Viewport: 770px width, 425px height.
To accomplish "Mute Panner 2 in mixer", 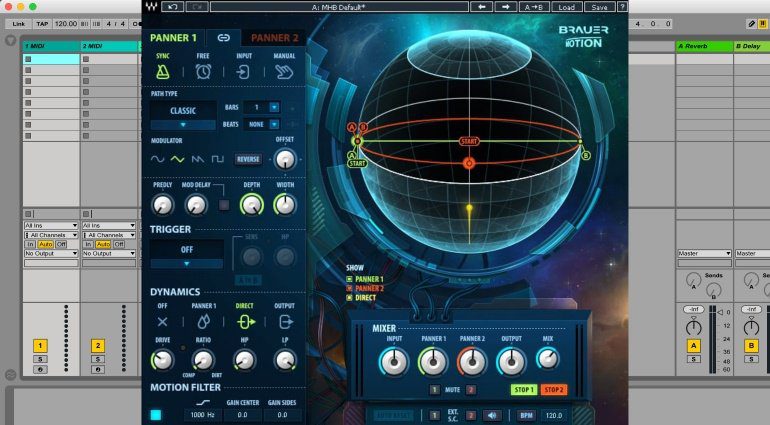I will (x=470, y=390).
